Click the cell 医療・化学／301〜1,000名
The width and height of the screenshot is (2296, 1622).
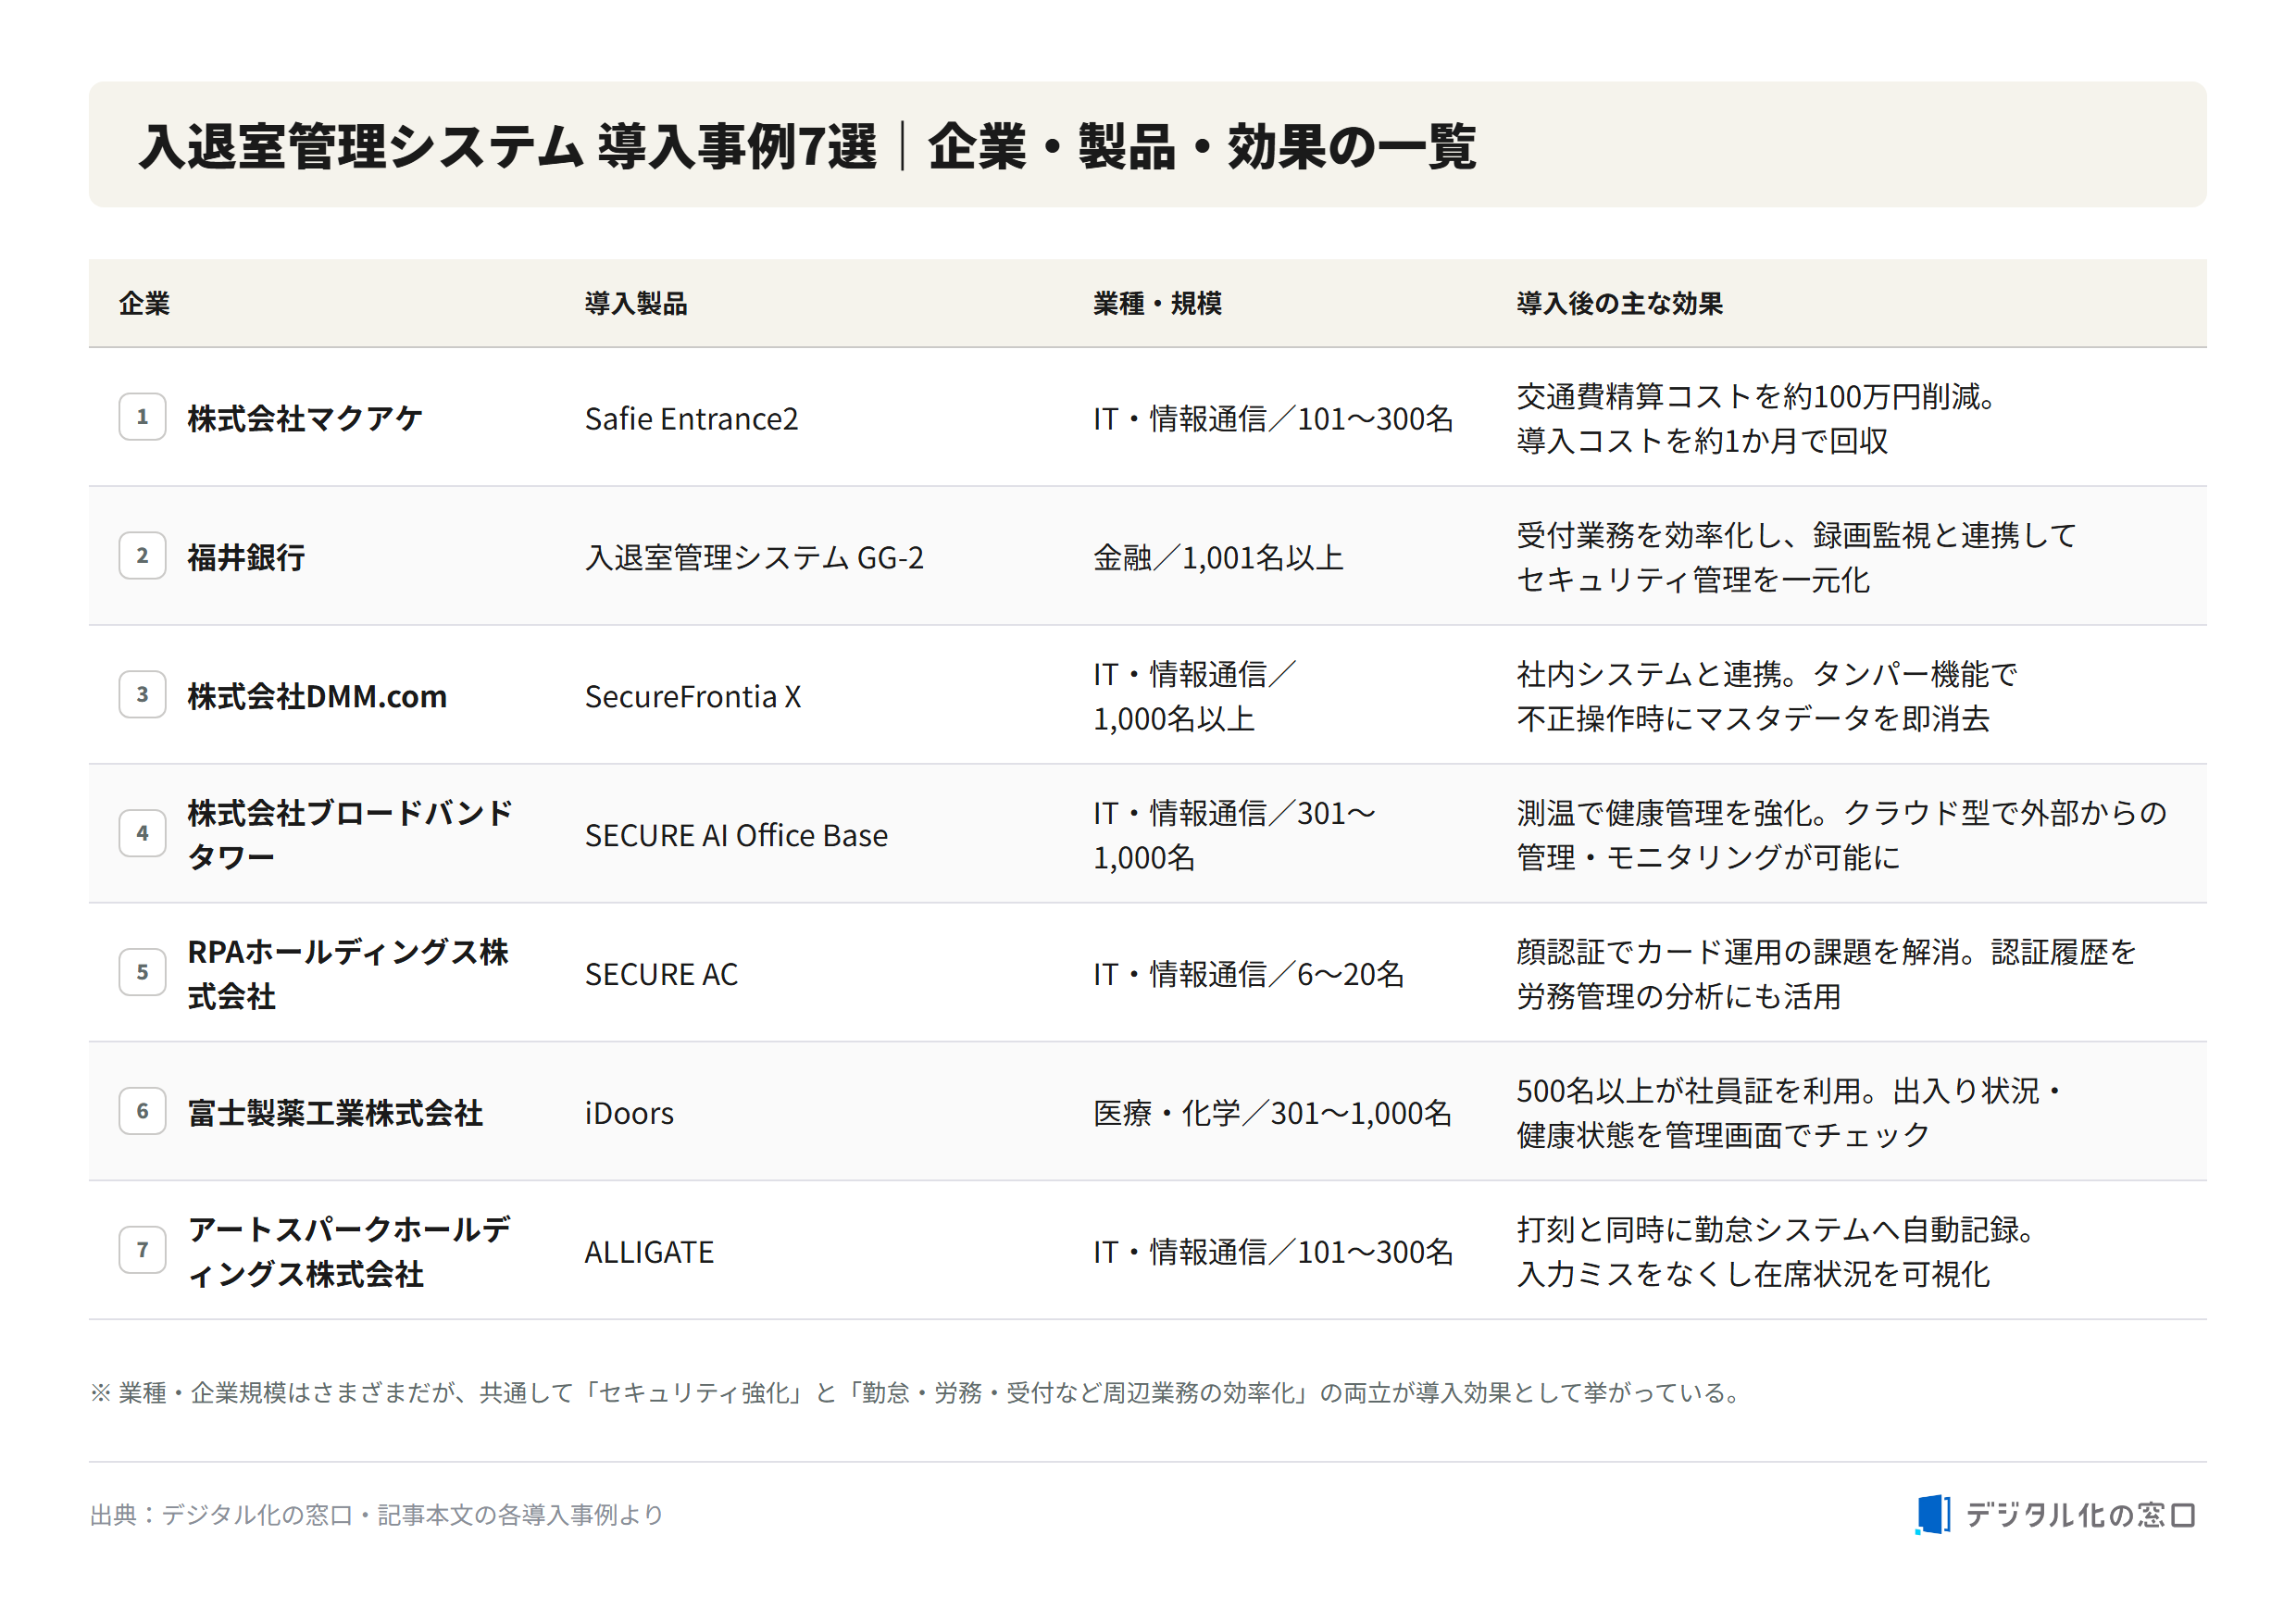coord(1272,1113)
